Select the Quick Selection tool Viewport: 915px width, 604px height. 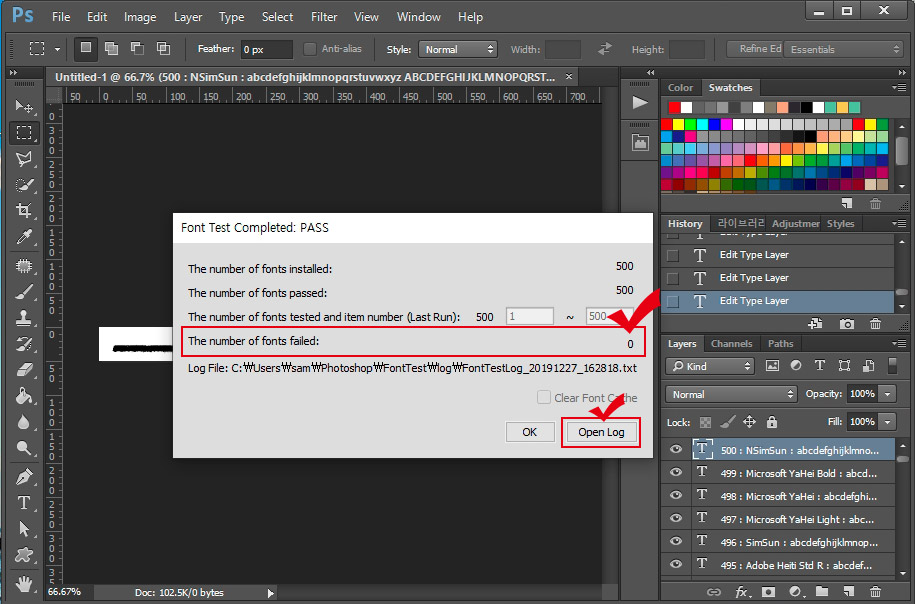24,185
